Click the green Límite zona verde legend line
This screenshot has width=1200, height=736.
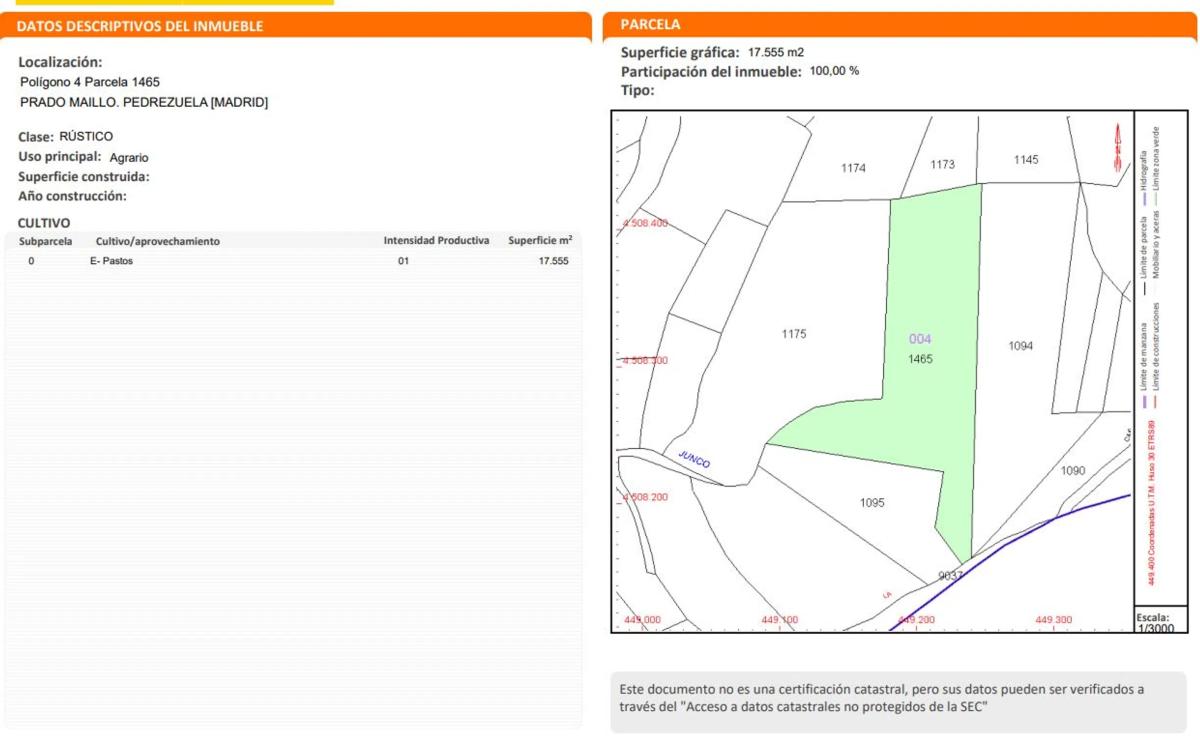click(1156, 200)
